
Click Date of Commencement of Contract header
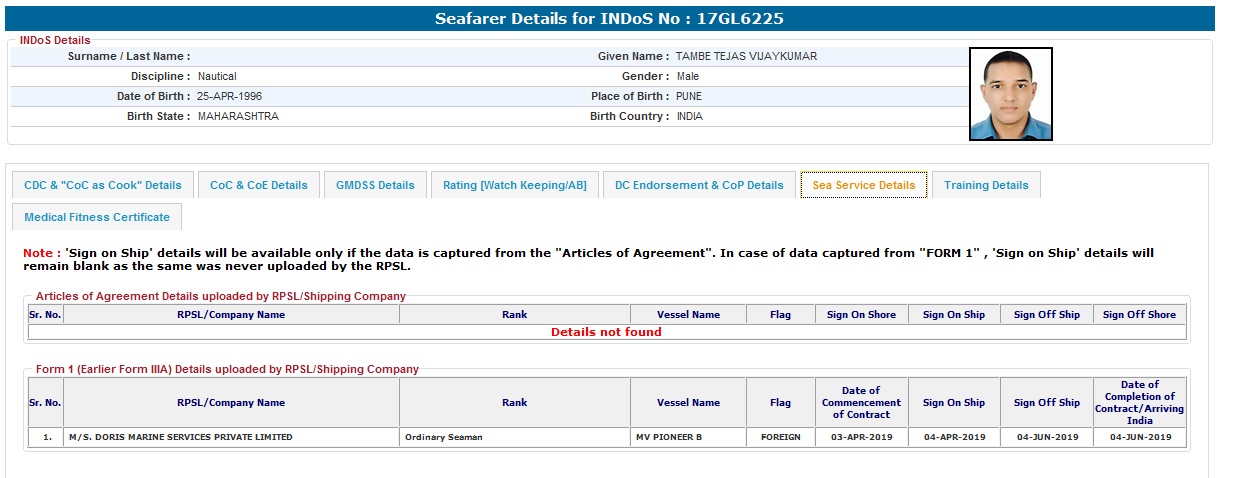coord(861,403)
